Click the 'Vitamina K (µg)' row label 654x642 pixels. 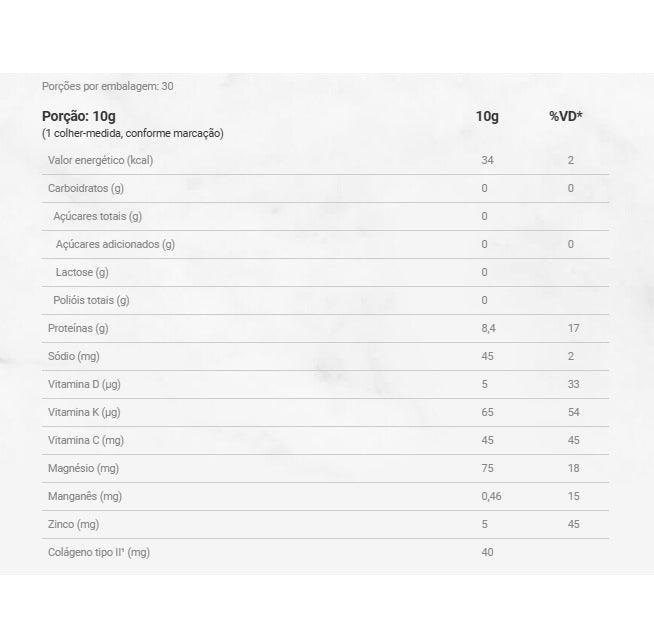84,412
